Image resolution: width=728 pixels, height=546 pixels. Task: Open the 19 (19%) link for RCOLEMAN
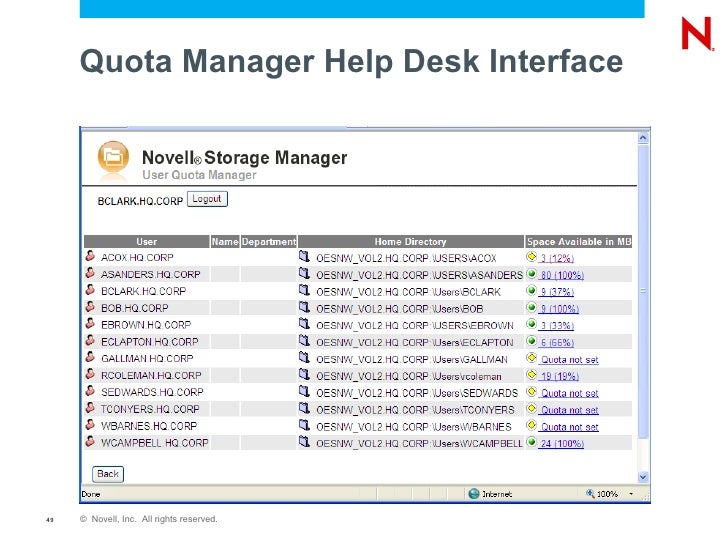pyautogui.click(x=559, y=376)
